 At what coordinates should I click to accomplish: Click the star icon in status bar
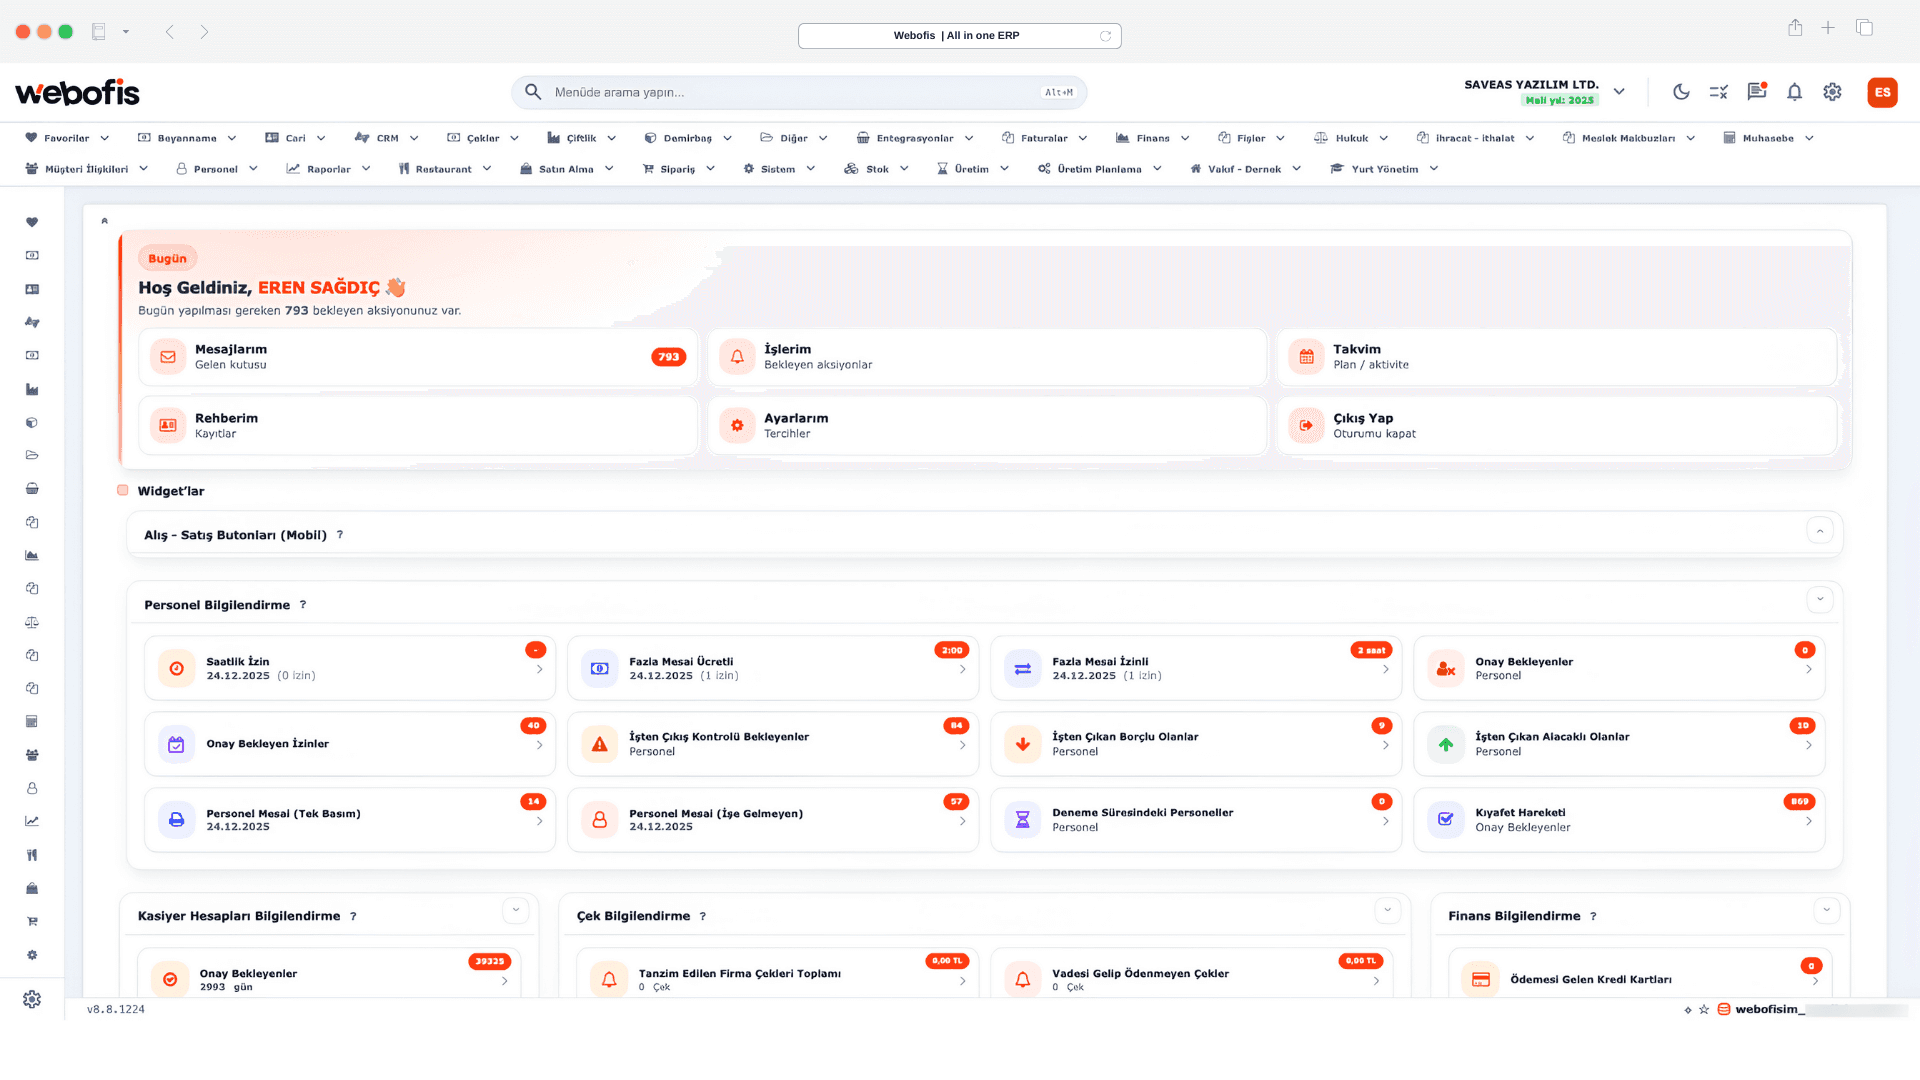coord(1704,1009)
